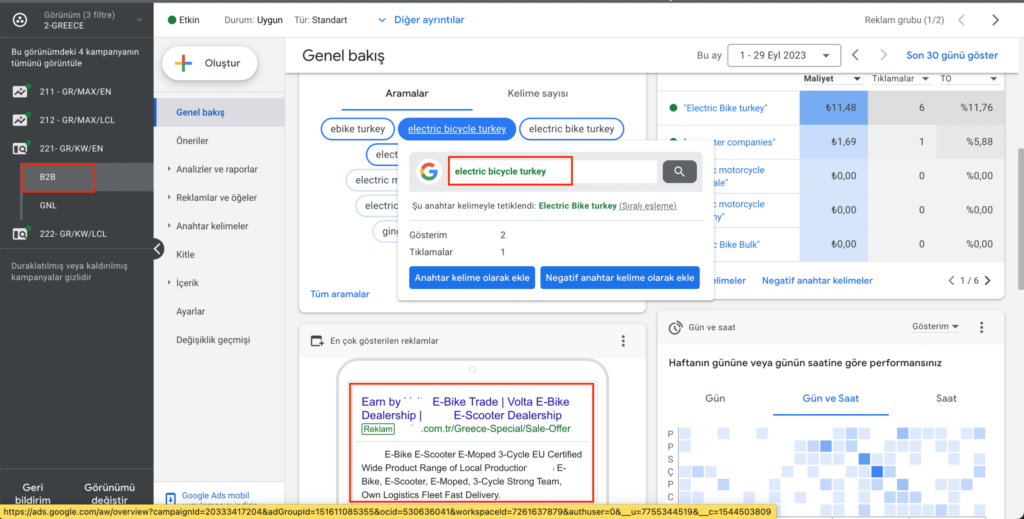Click the Google logo in the popup
1024x519 pixels.
tap(428, 172)
